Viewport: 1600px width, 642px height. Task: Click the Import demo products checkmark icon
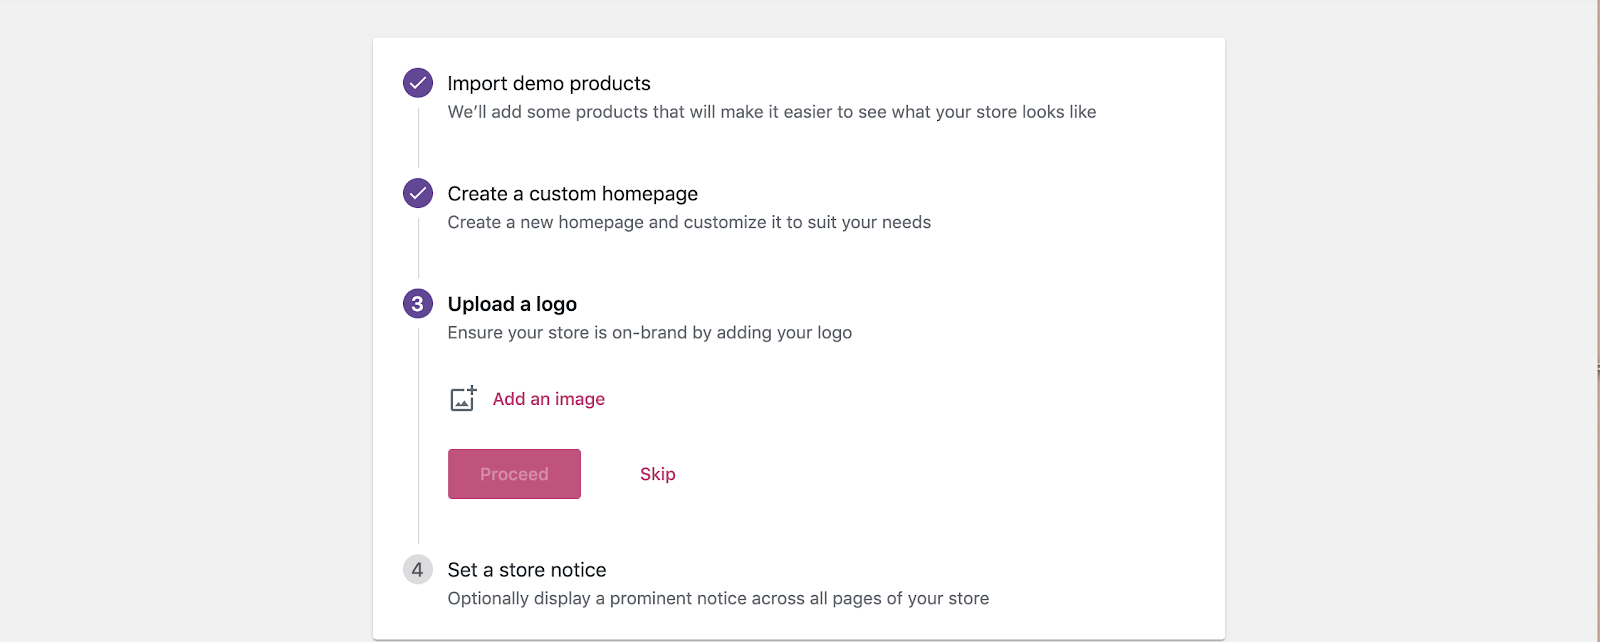[x=418, y=83]
